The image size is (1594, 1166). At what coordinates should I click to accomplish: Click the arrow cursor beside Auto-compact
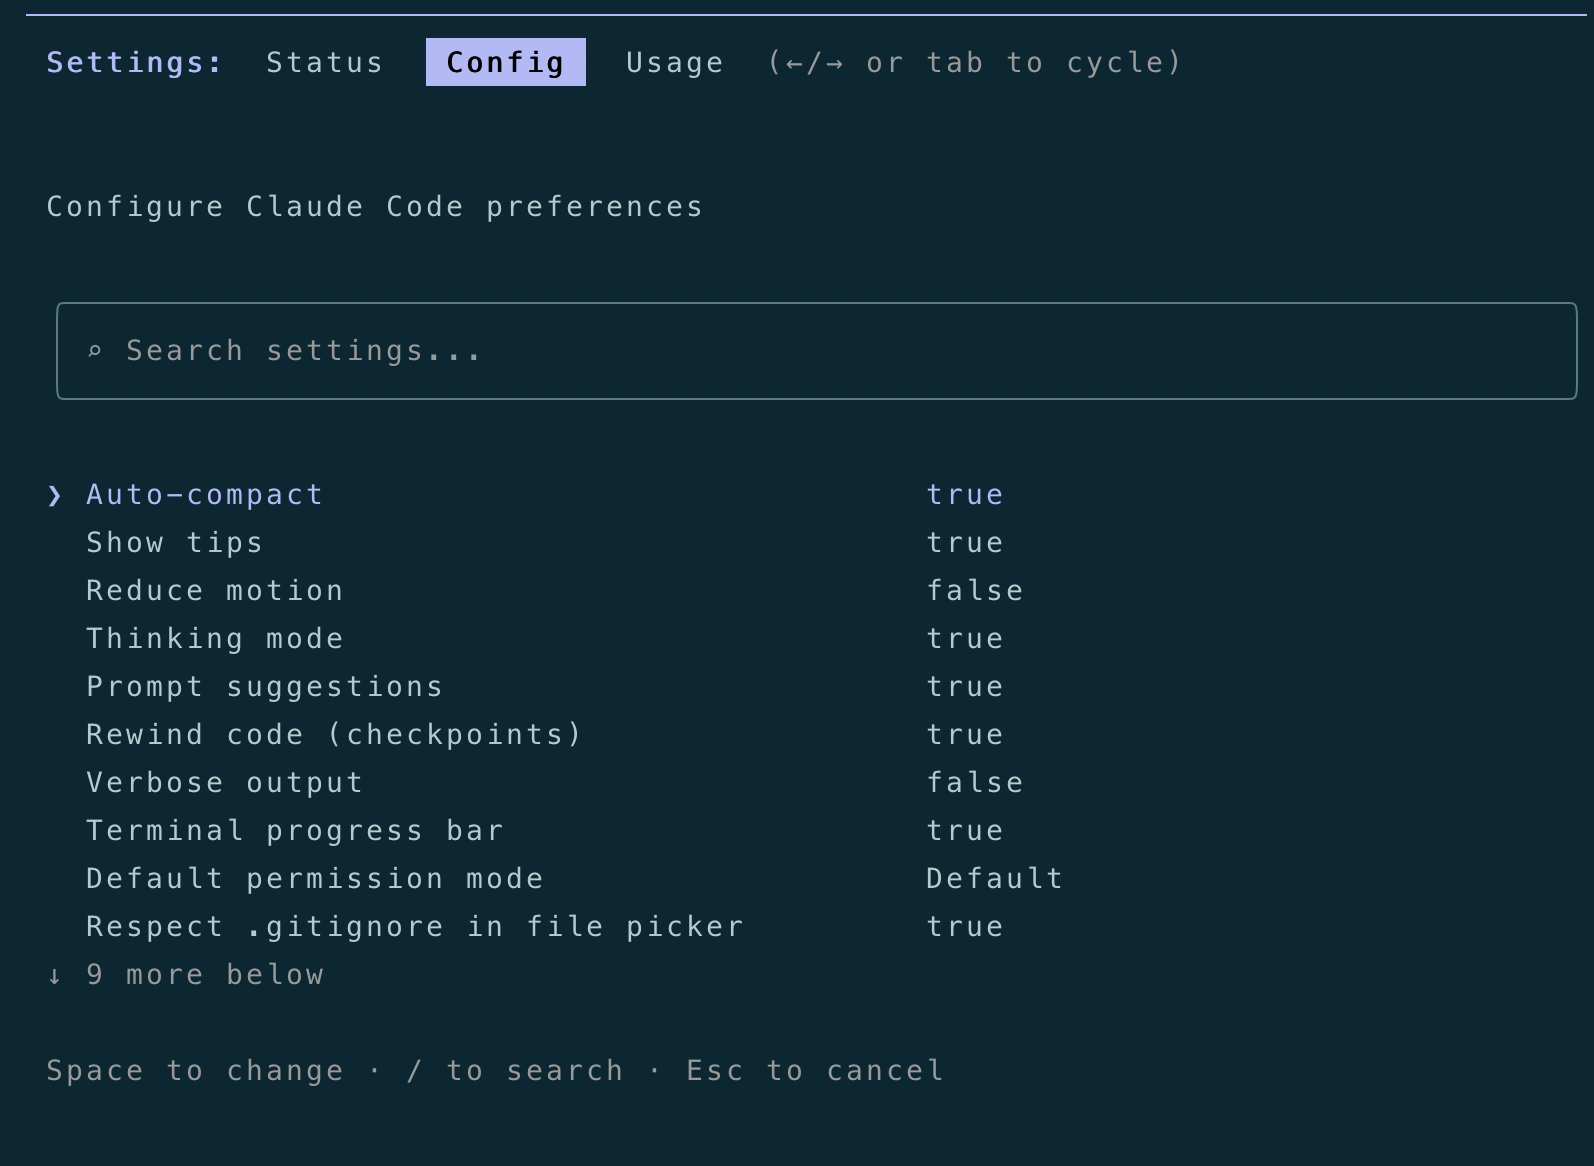(54, 495)
